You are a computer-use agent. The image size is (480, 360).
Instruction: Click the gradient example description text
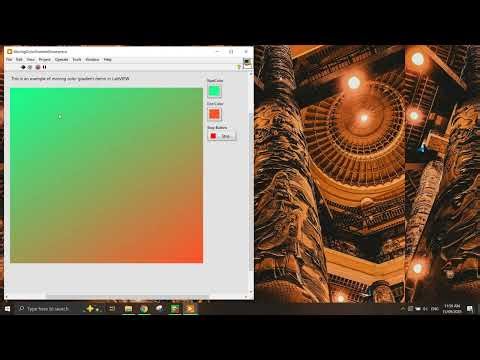[x=70, y=79]
